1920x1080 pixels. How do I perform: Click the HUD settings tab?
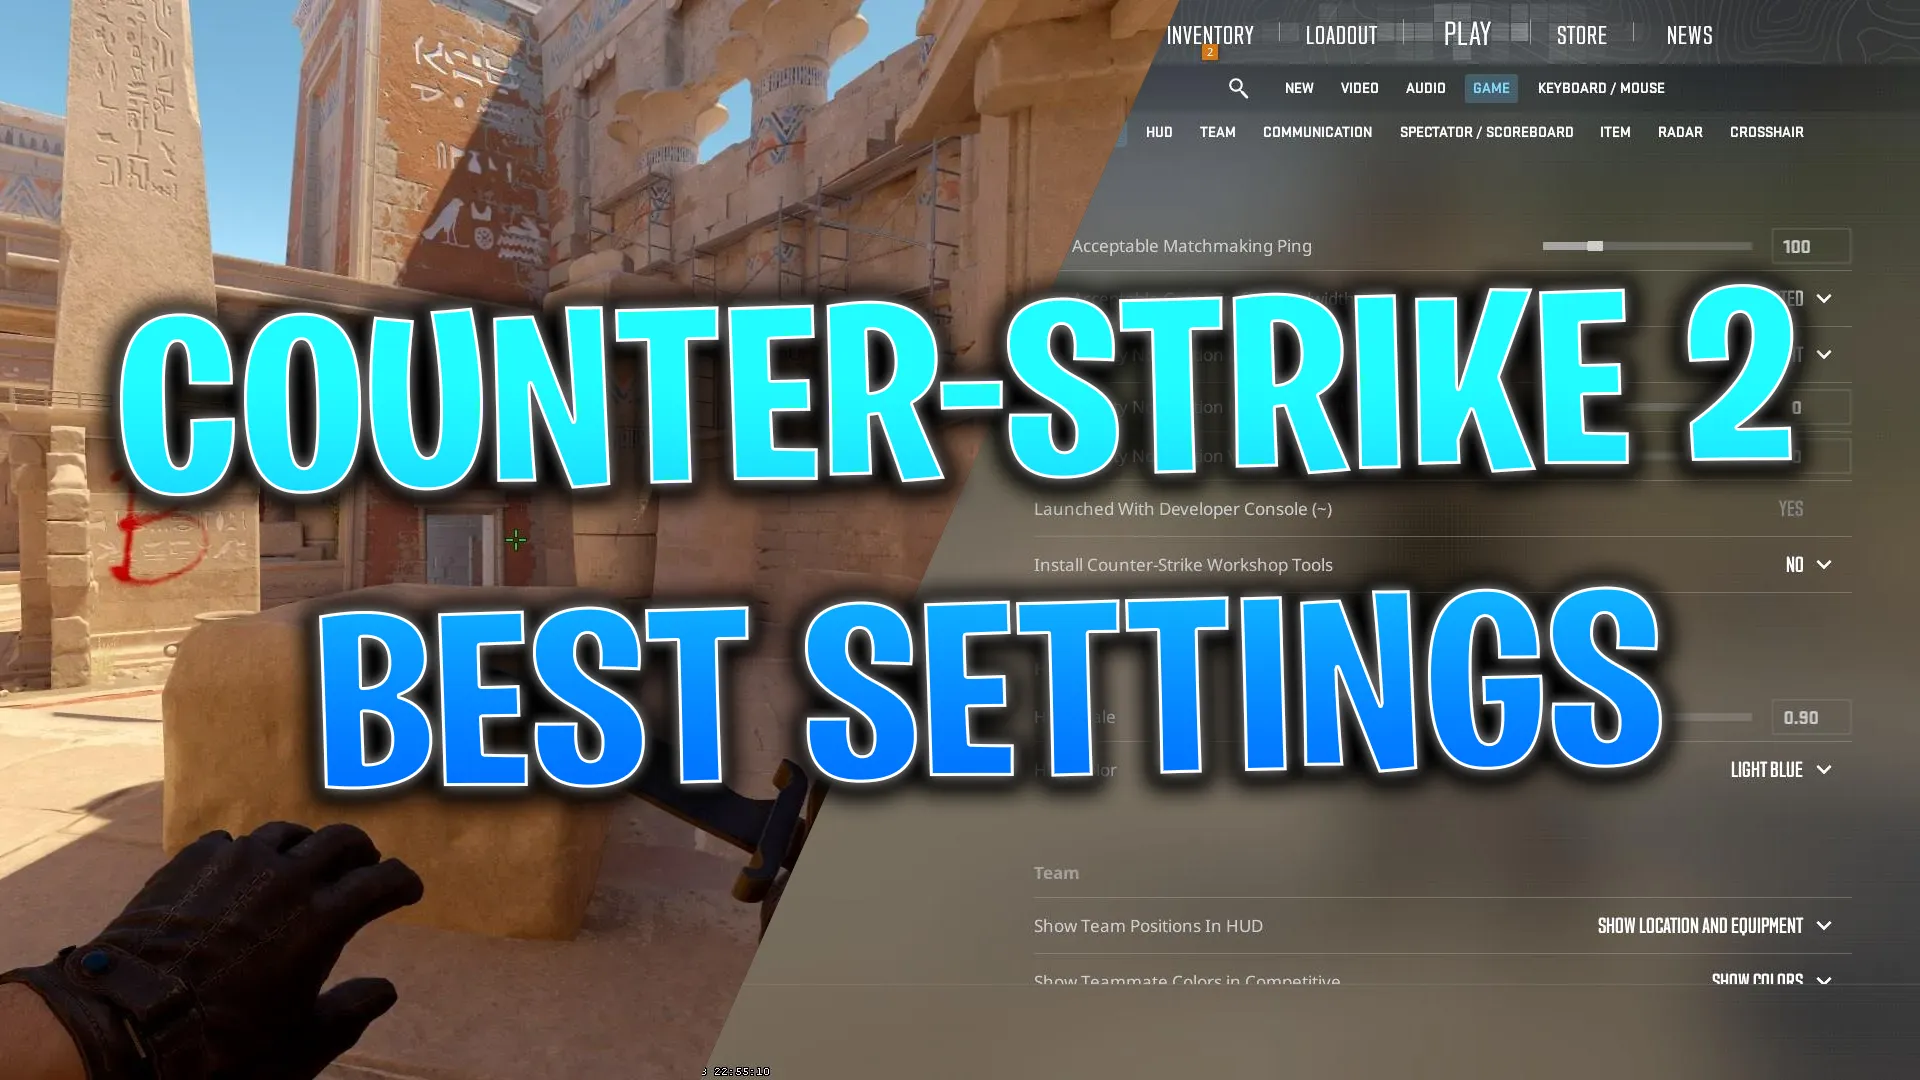[1160, 132]
